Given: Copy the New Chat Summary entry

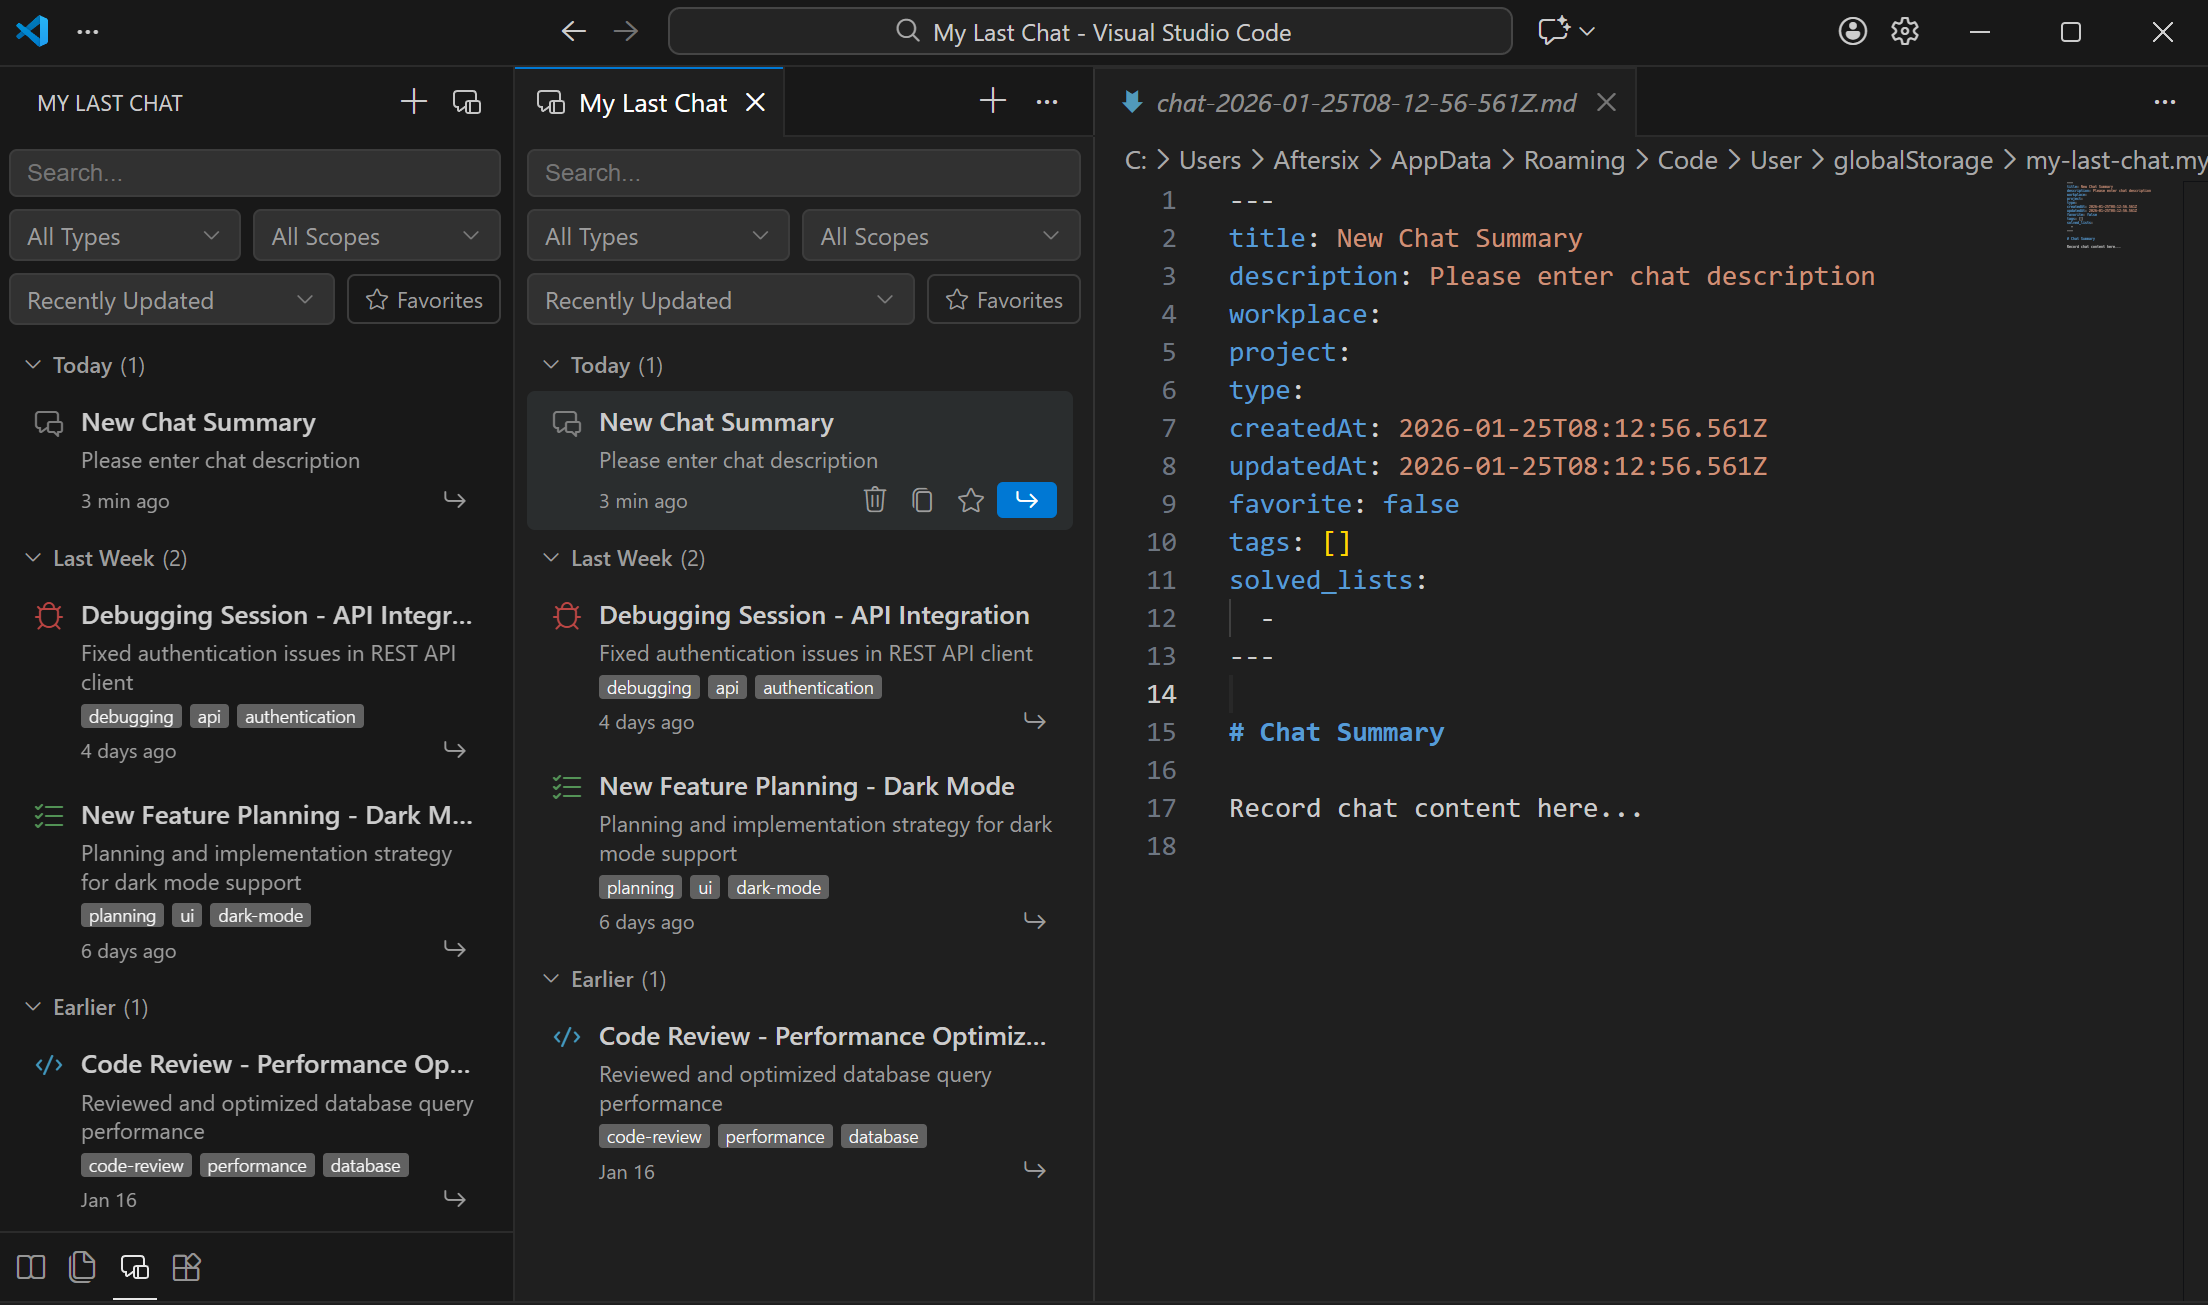Looking at the screenshot, I should [922, 500].
